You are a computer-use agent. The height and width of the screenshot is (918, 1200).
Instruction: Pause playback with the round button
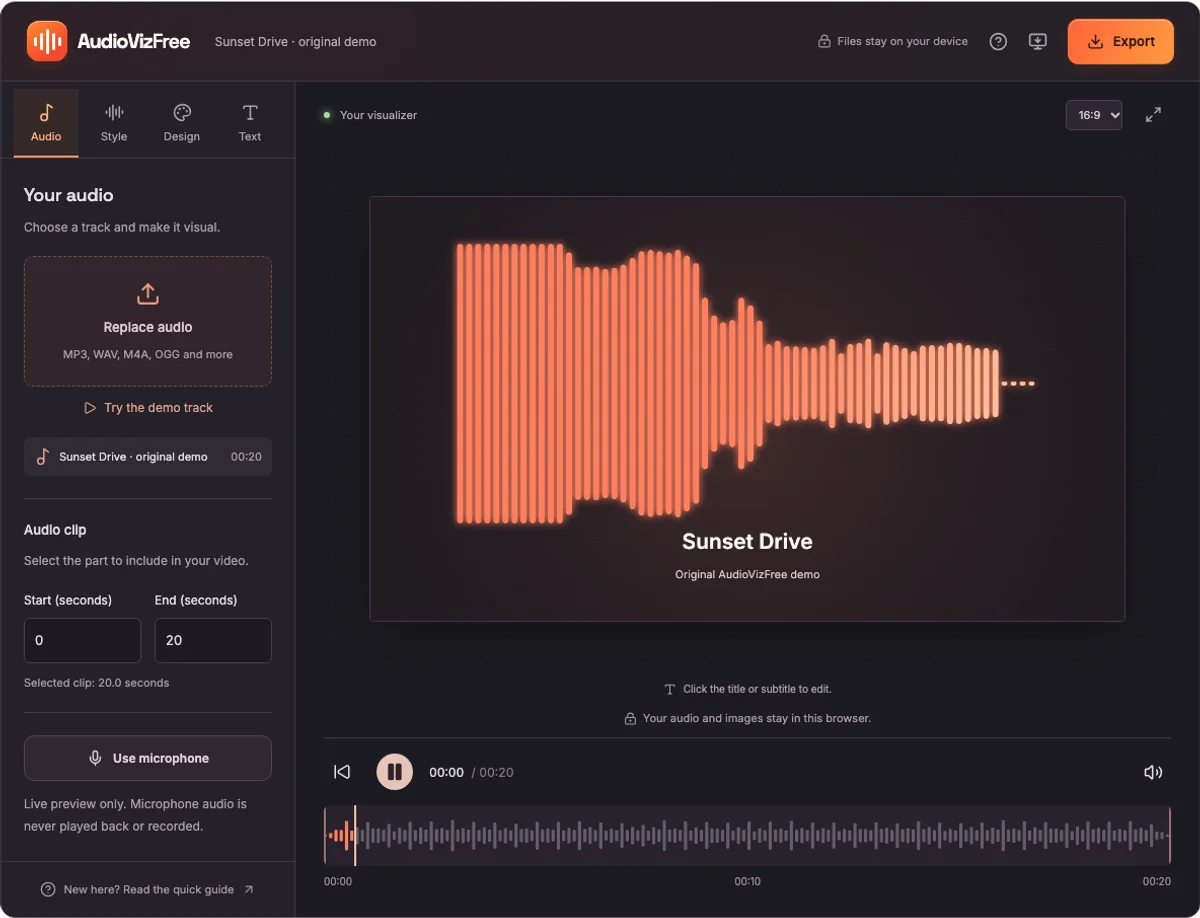(394, 772)
